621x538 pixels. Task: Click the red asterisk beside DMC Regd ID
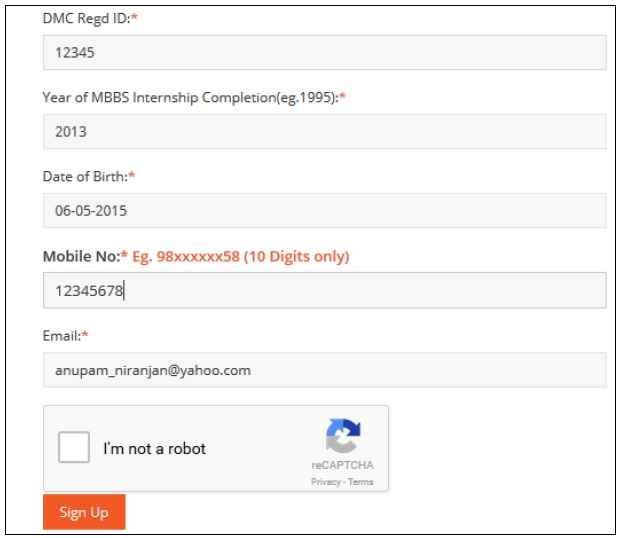point(134,19)
